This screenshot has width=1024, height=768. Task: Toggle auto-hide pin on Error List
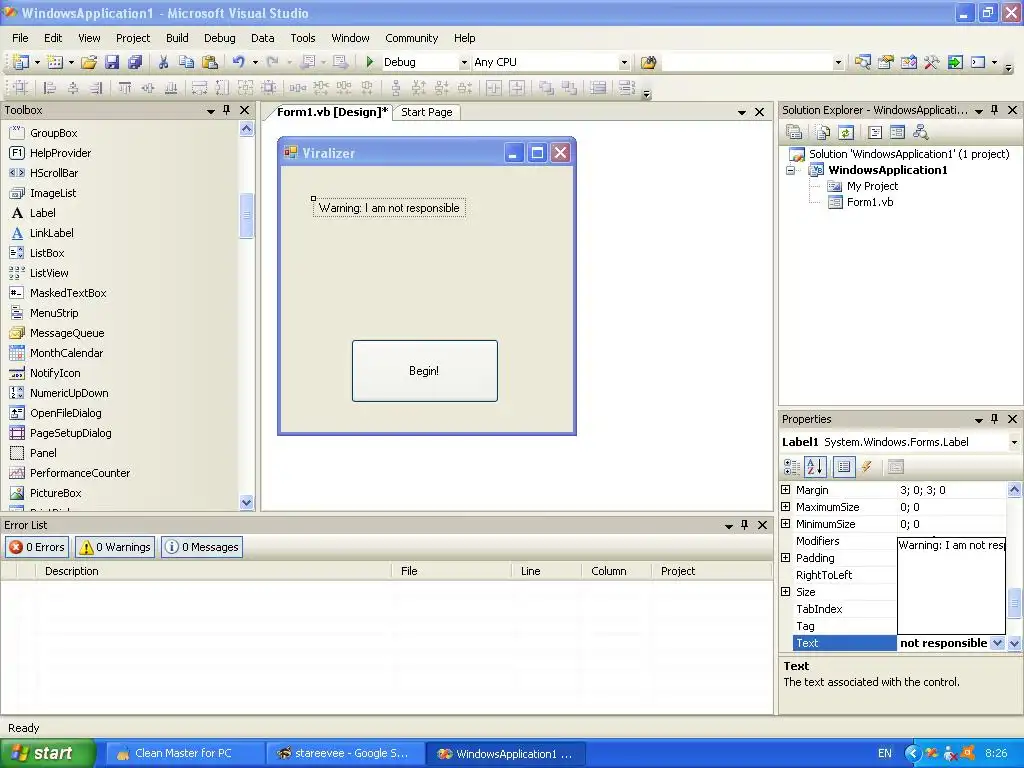(x=744, y=525)
